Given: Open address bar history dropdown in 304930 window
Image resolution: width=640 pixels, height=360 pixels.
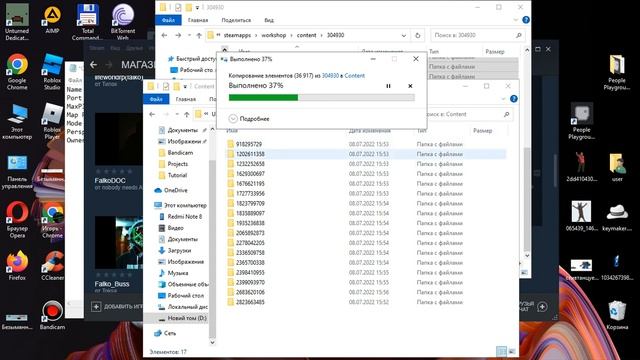Looking at the screenshot, I should click(x=404, y=36).
